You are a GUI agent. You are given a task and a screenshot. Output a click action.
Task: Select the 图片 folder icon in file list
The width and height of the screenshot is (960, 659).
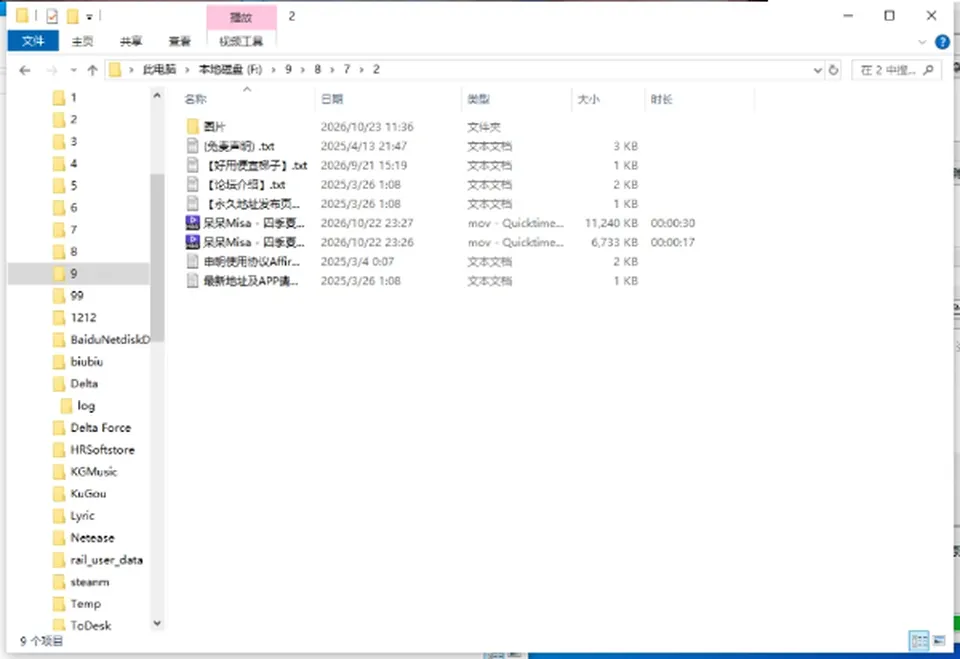[193, 127]
